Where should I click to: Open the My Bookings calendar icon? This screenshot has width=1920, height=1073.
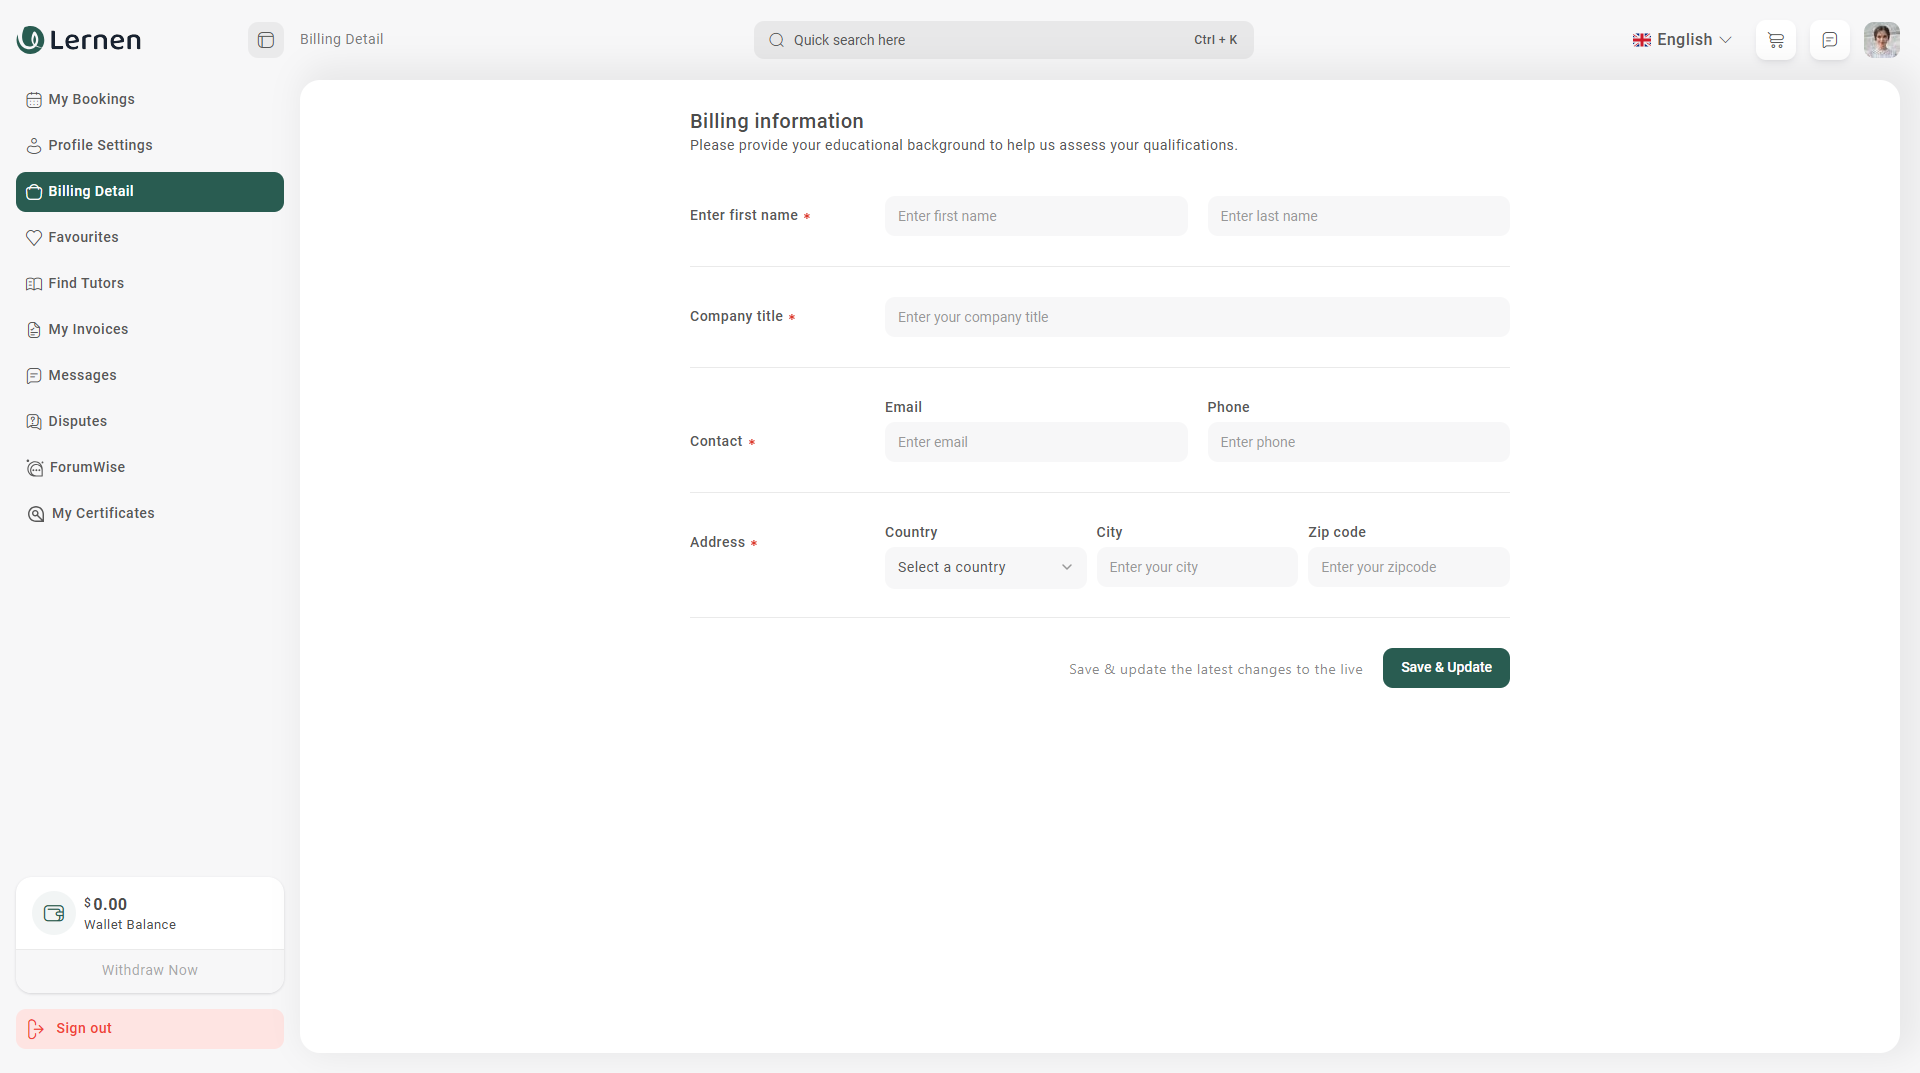34,99
